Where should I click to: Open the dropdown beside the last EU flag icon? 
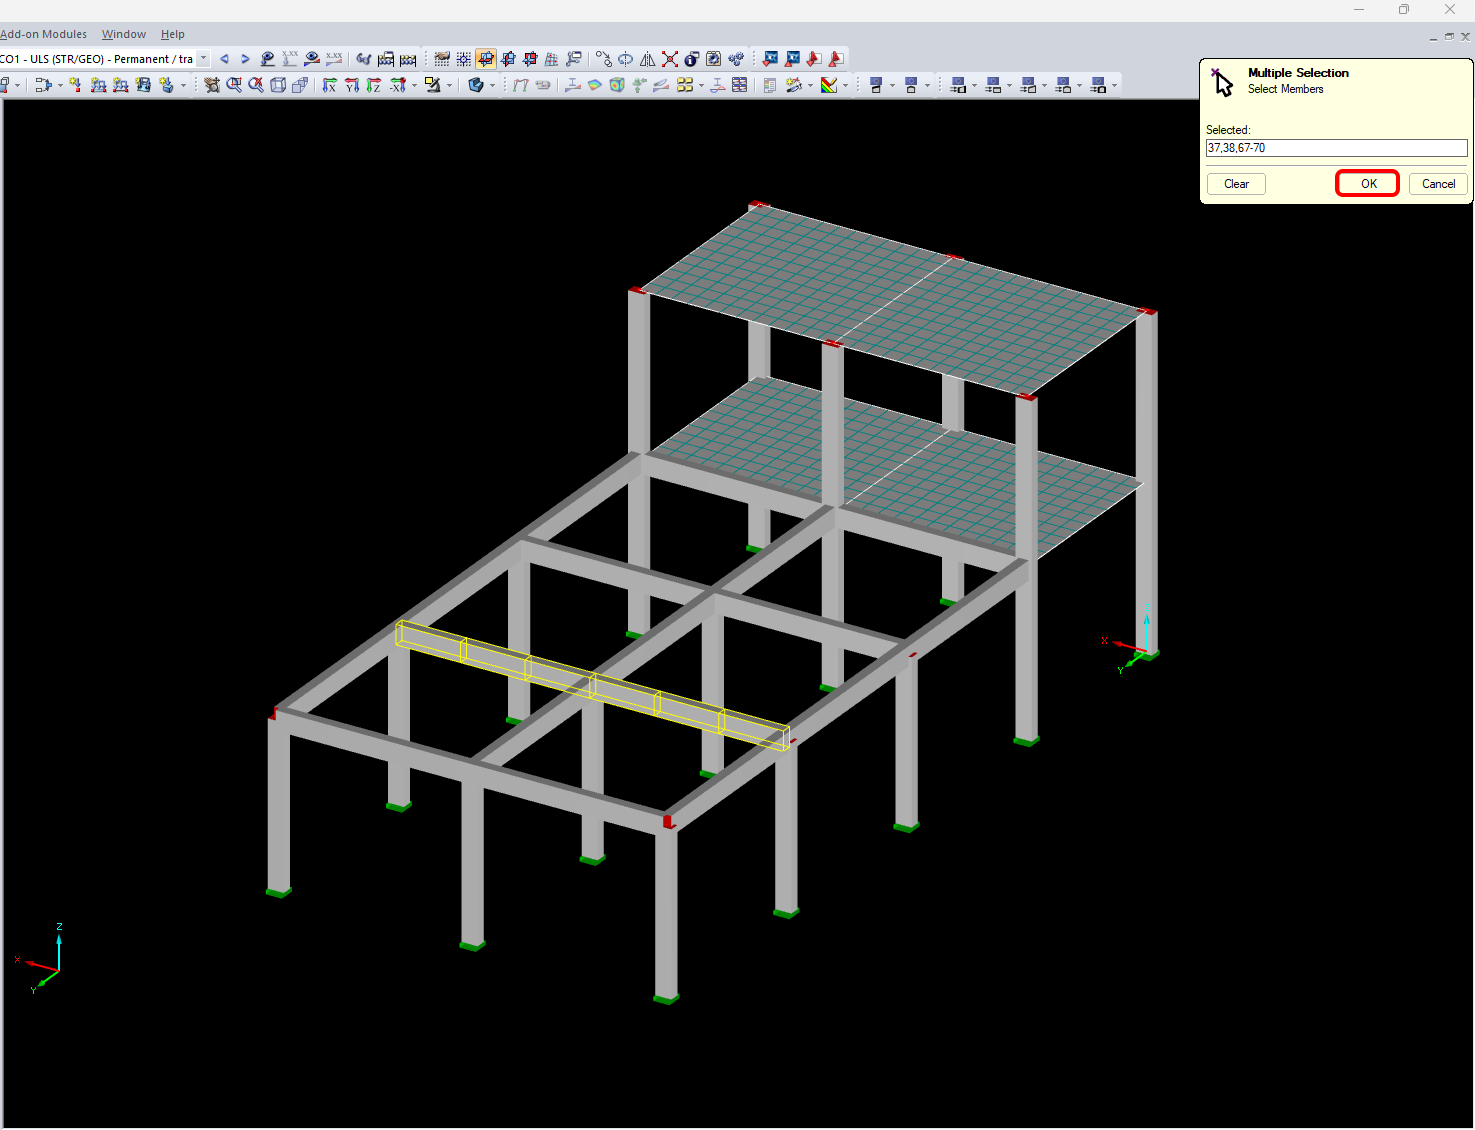point(1115,85)
